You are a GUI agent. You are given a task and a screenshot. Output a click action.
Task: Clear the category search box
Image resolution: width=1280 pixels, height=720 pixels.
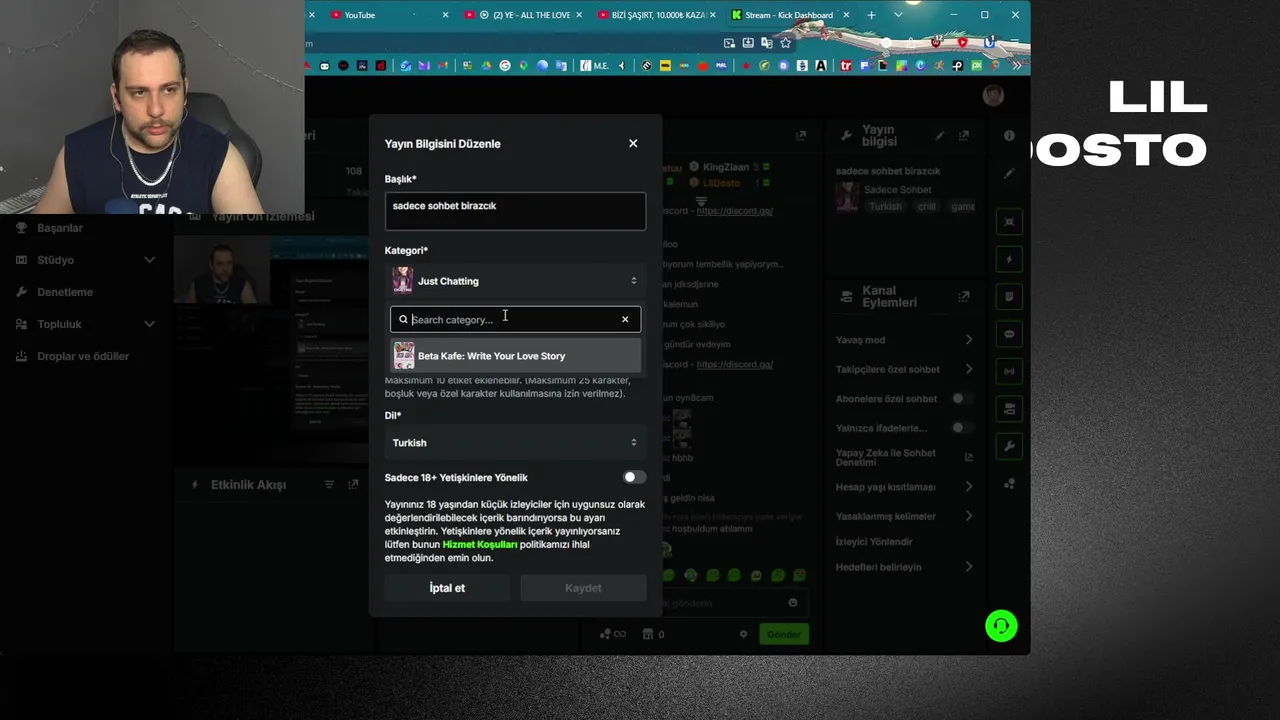pos(625,320)
